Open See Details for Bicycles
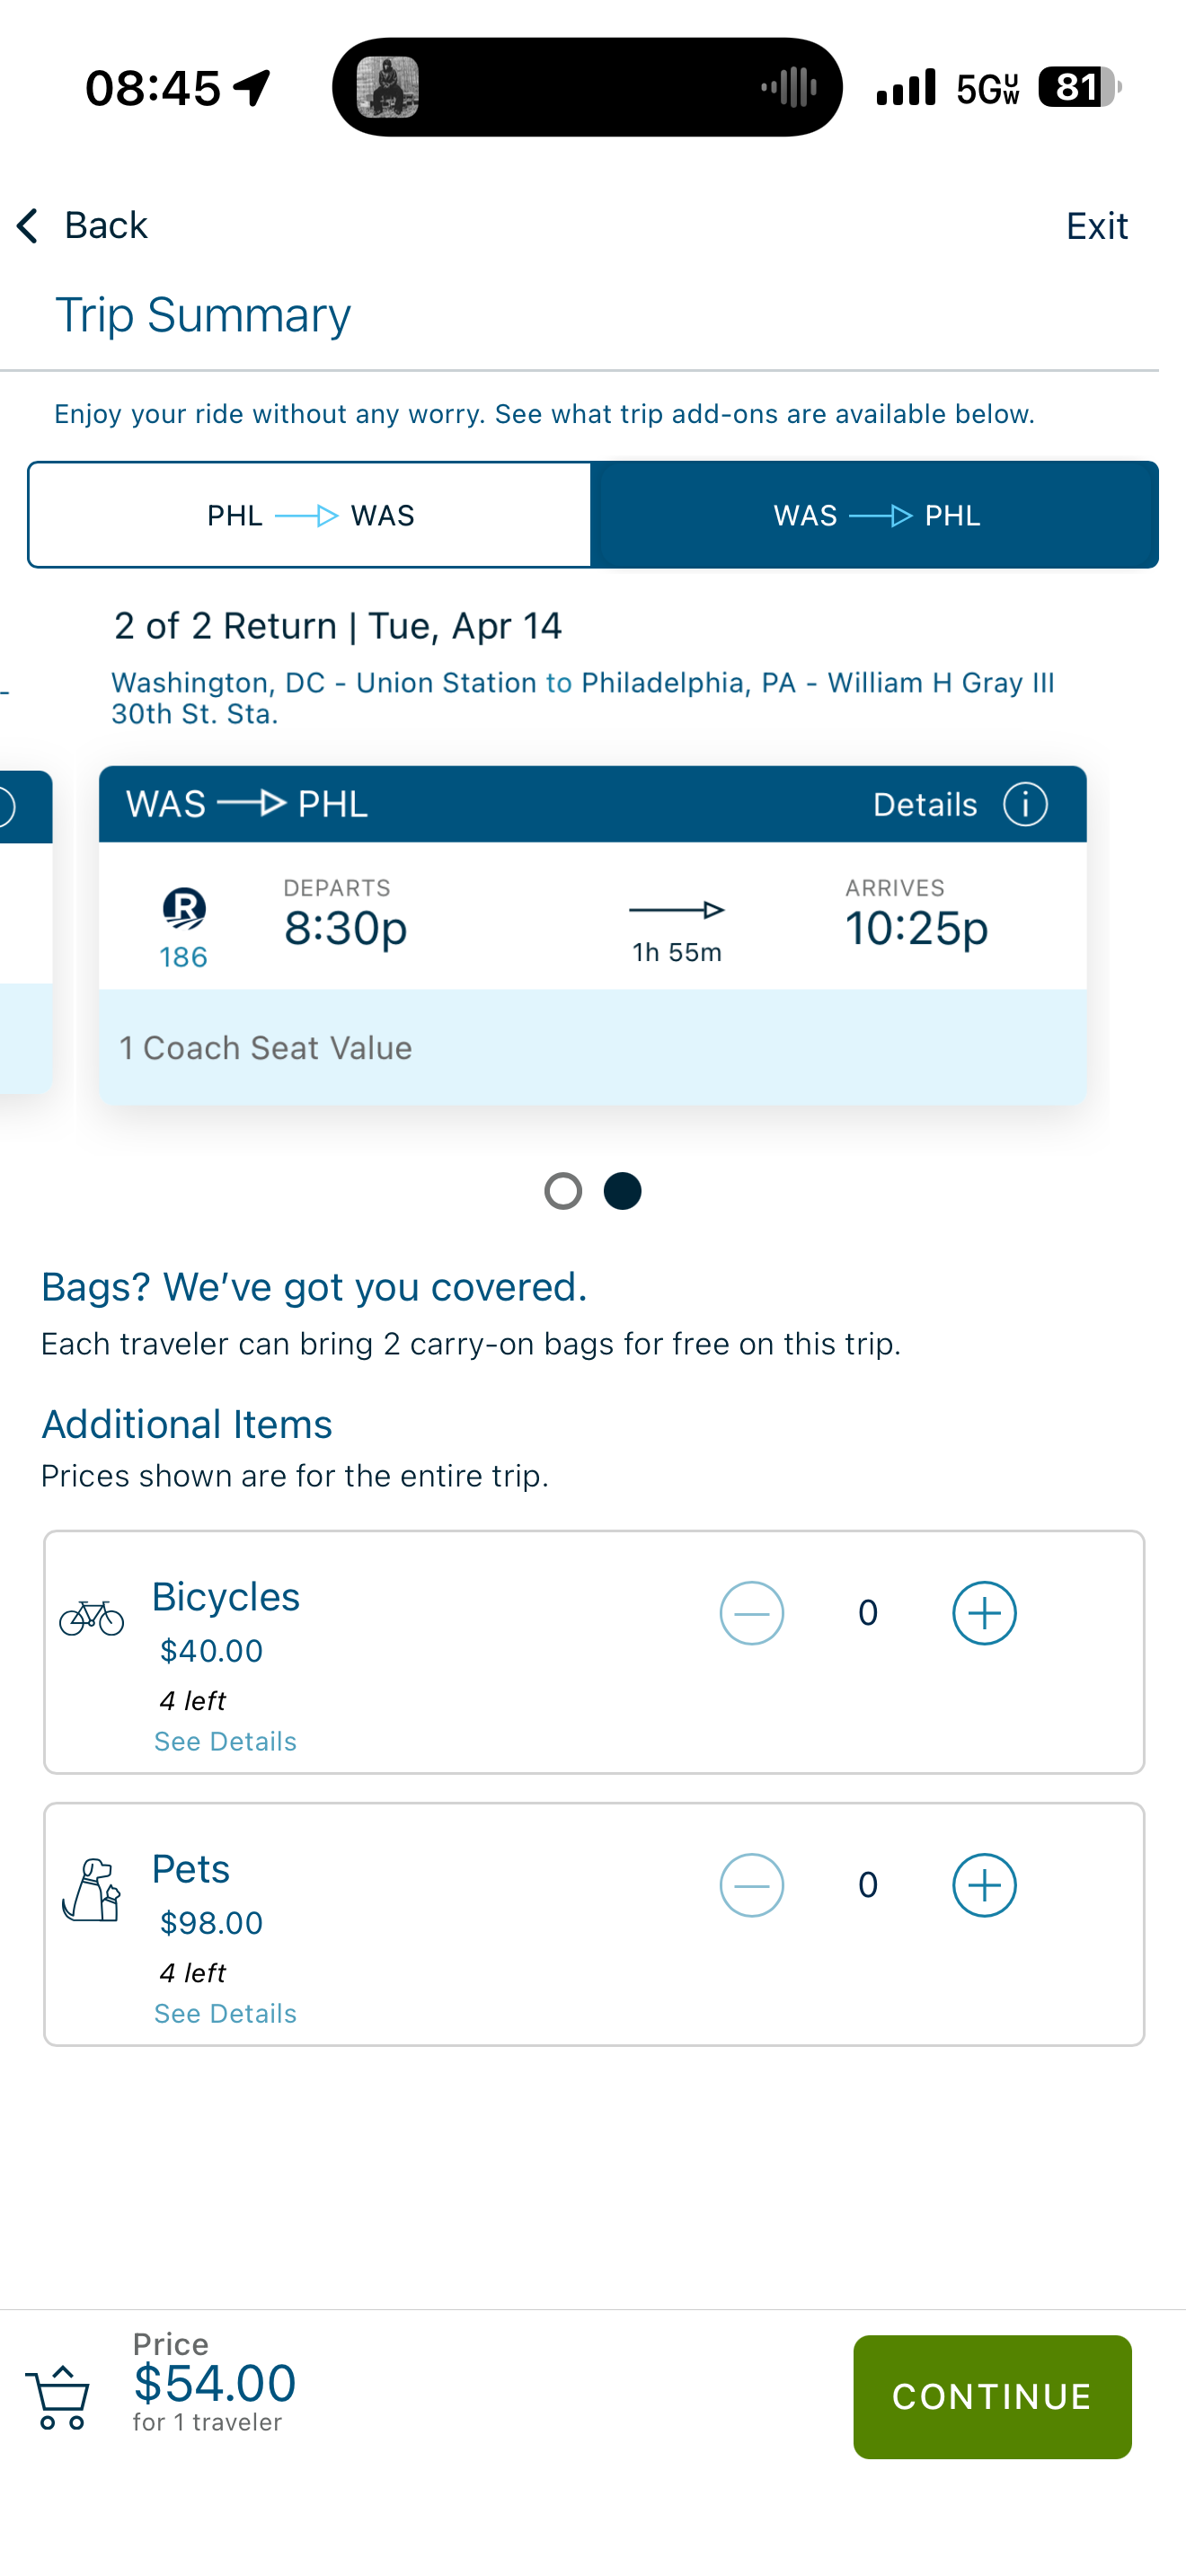Screen dimensions: 1186x2576 [x=225, y=1741]
